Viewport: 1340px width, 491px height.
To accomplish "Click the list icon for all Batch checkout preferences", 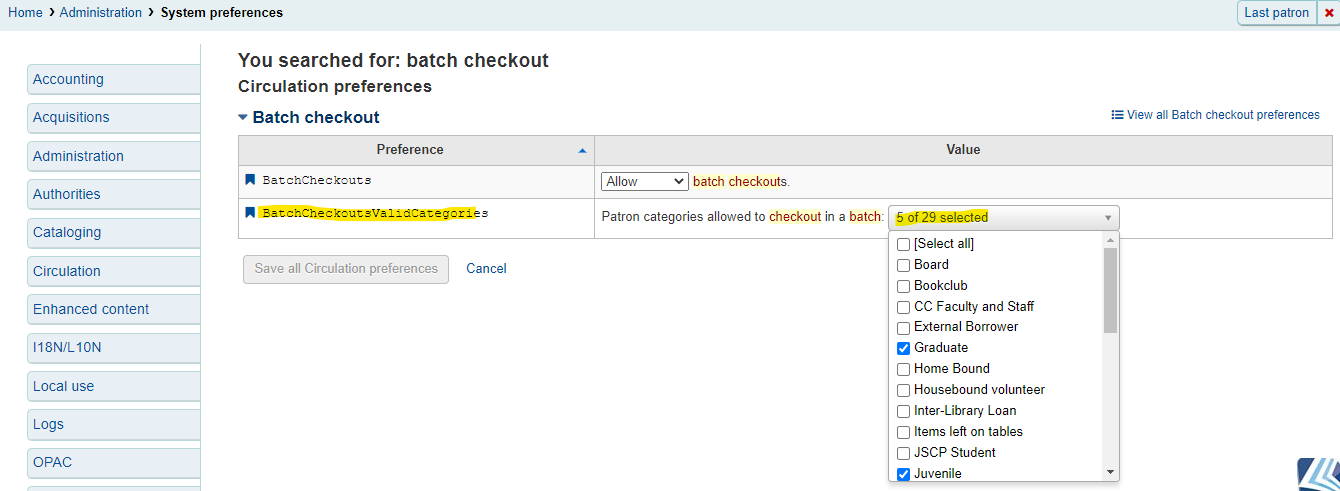I will [x=1117, y=115].
